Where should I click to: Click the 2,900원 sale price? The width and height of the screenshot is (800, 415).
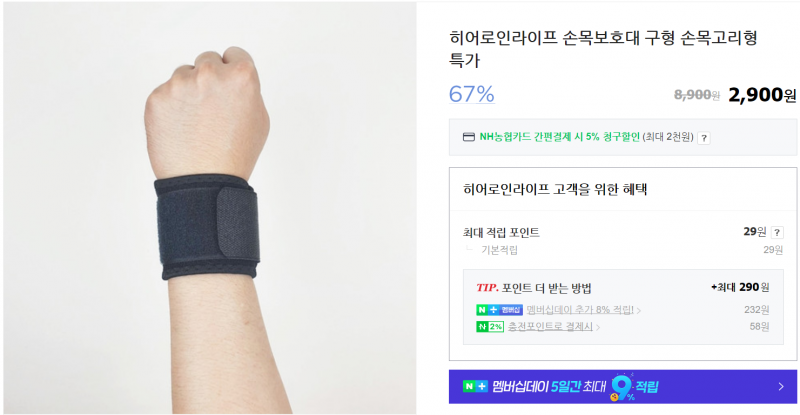762,94
